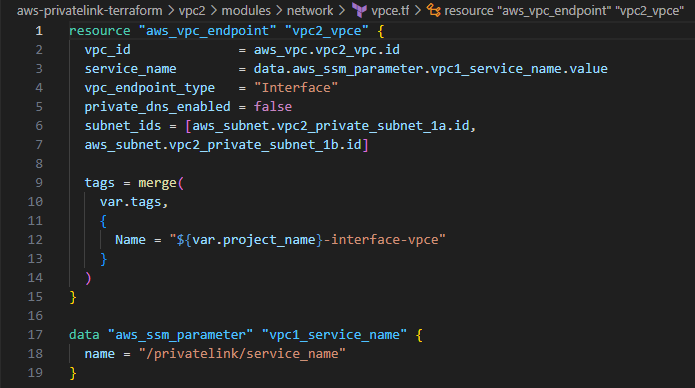The height and width of the screenshot is (388, 695).
Task: Expand the chevron after aws-privatelink-terraform
Action: (171, 10)
